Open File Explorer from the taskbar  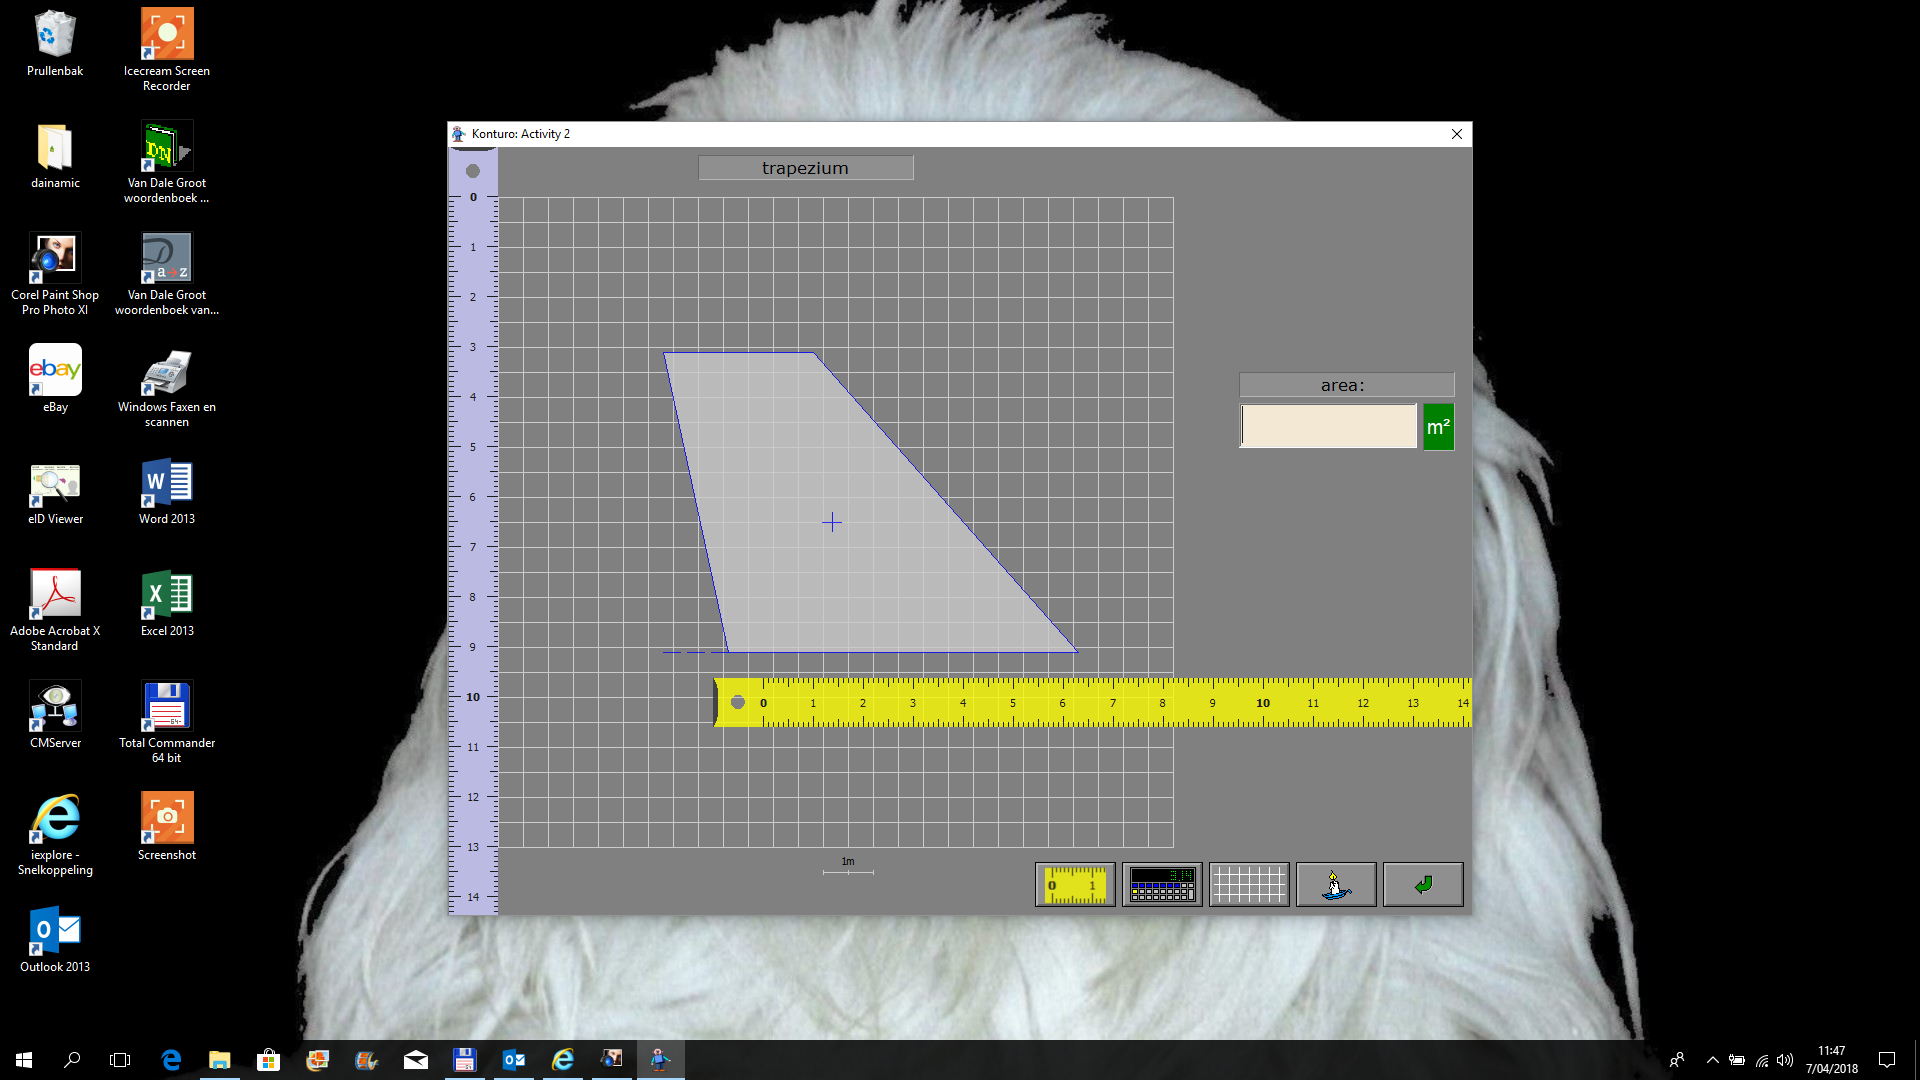[219, 1060]
